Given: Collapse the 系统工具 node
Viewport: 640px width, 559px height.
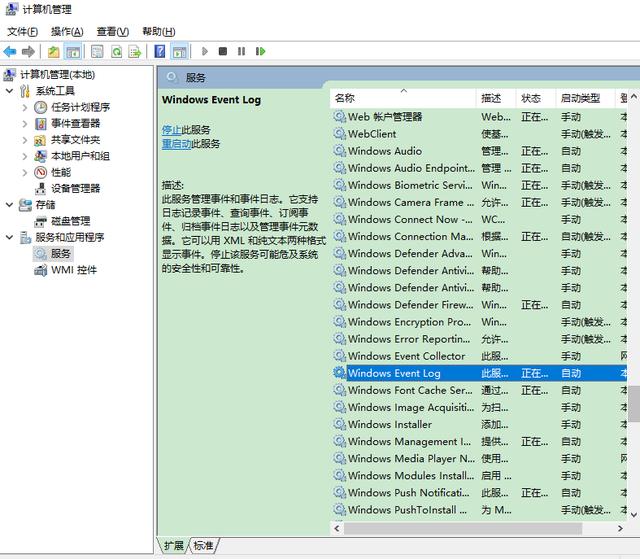Looking at the screenshot, I should 9,91.
